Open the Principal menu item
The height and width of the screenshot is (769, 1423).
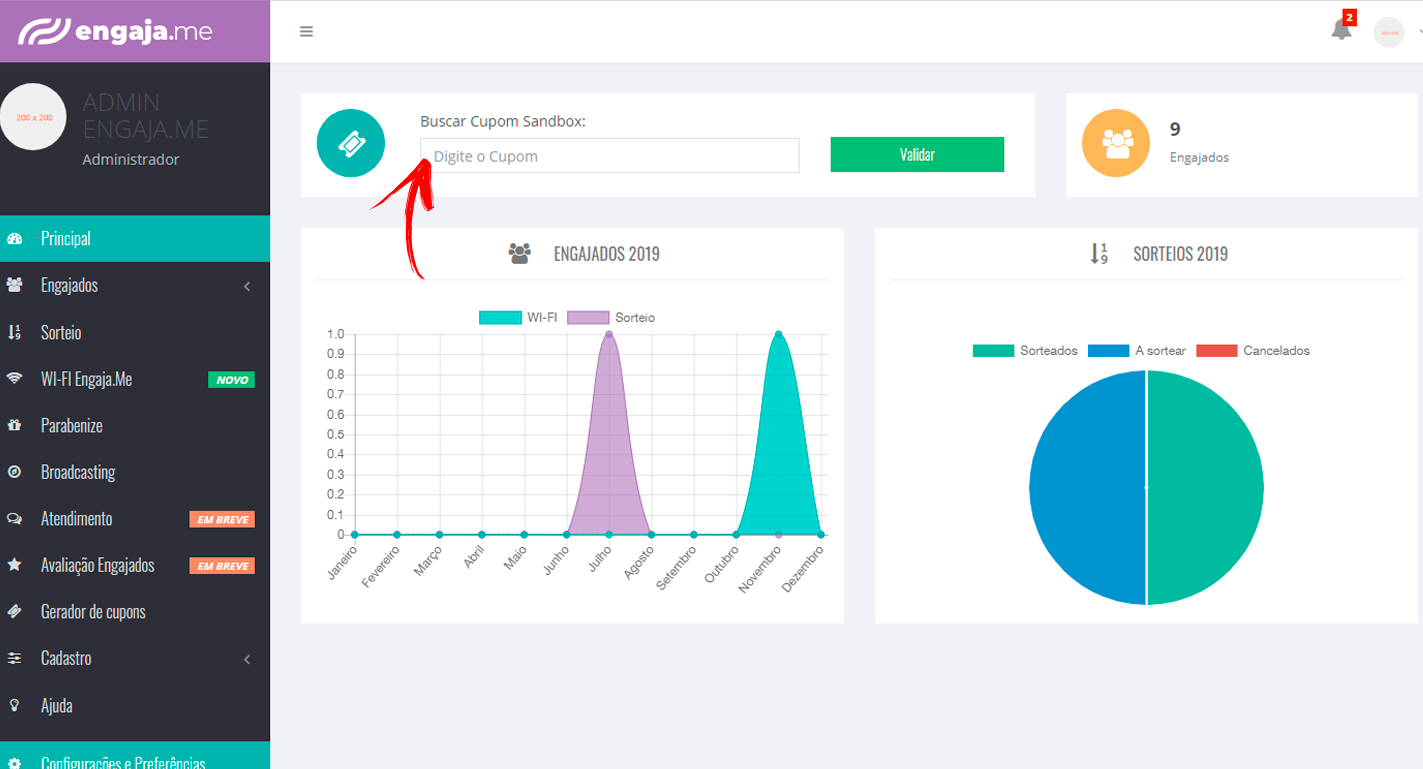135,239
